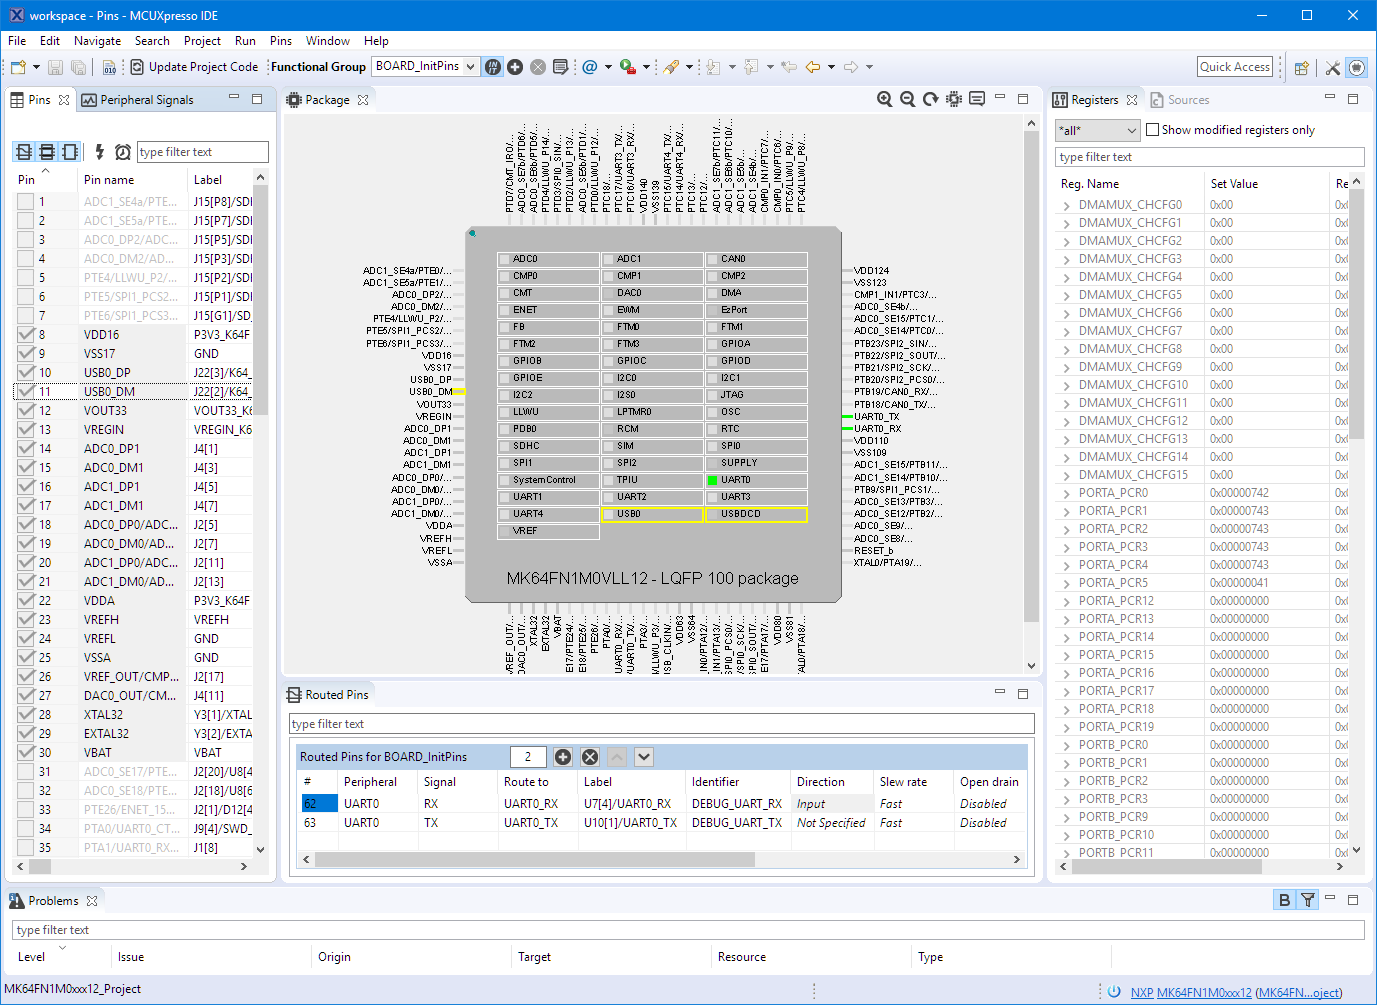Viewport: 1377px width, 1005px height.
Task: Click the Routed Pins filter text field
Action: coord(660,724)
